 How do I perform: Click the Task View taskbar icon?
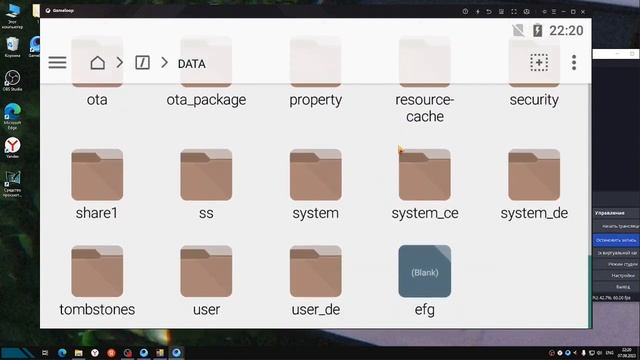coord(45,353)
